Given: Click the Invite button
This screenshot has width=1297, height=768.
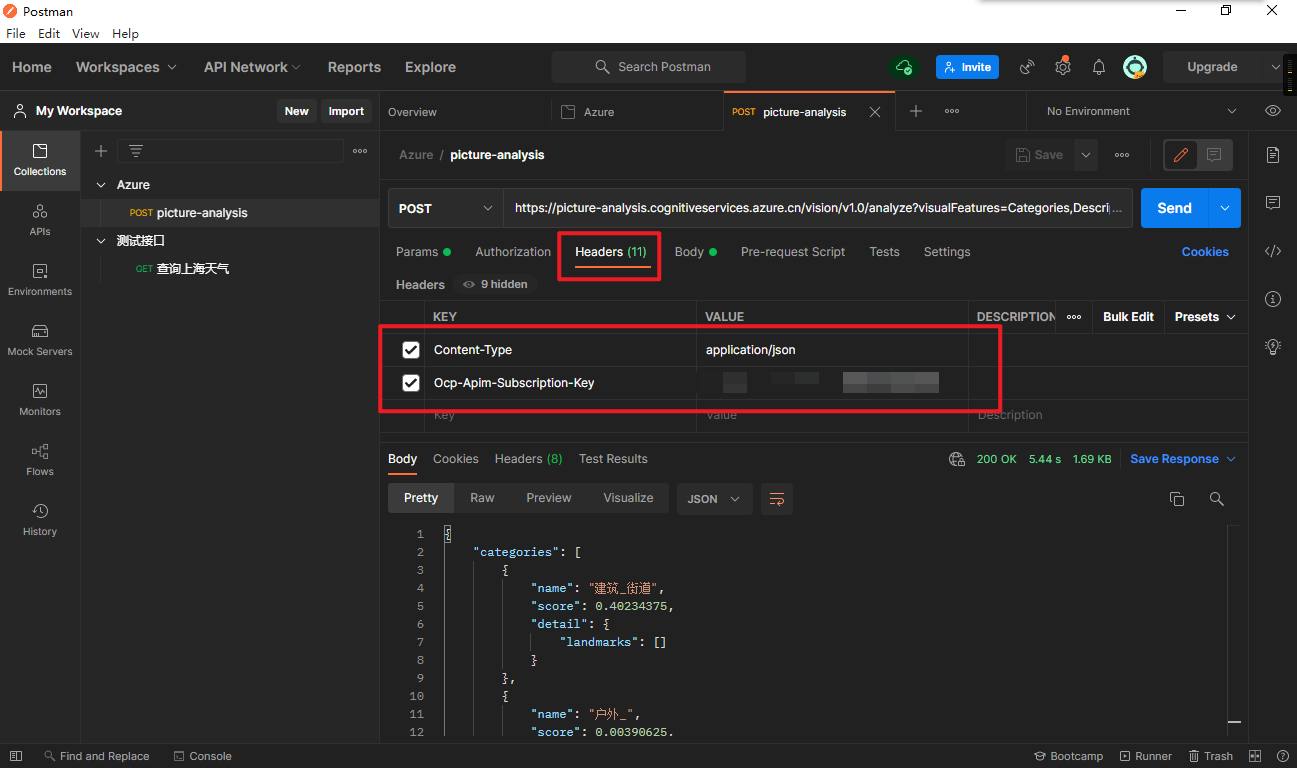Looking at the screenshot, I should coord(967,67).
